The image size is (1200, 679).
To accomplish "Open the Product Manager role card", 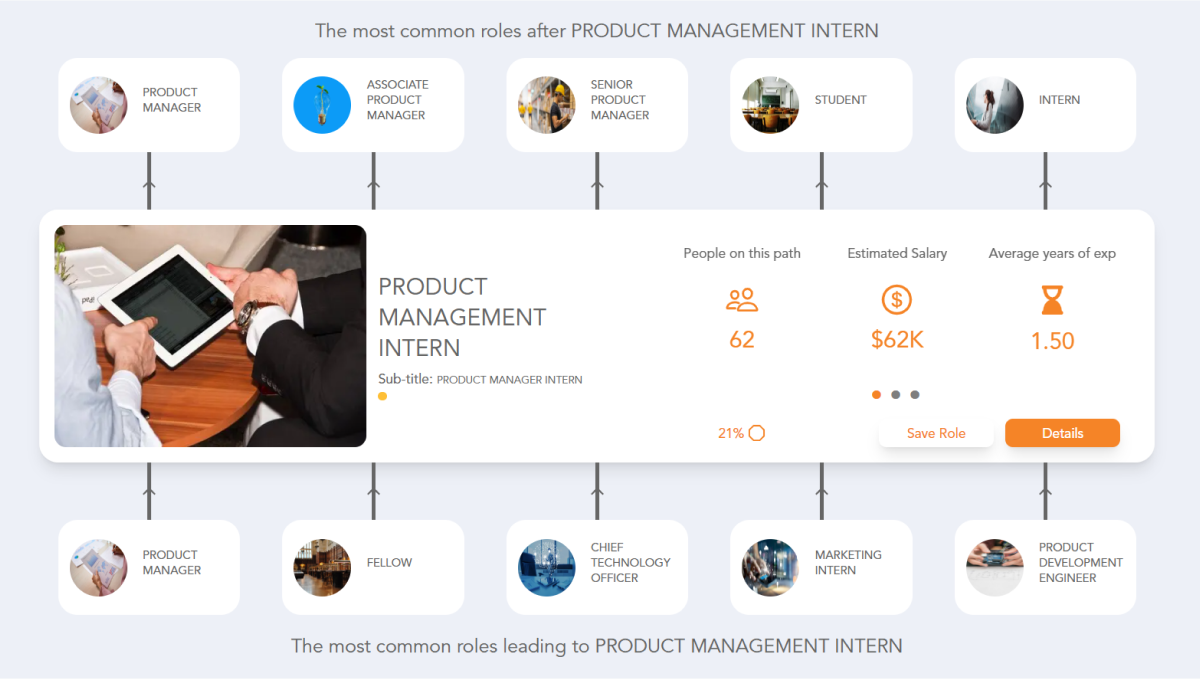I will click(x=149, y=105).
